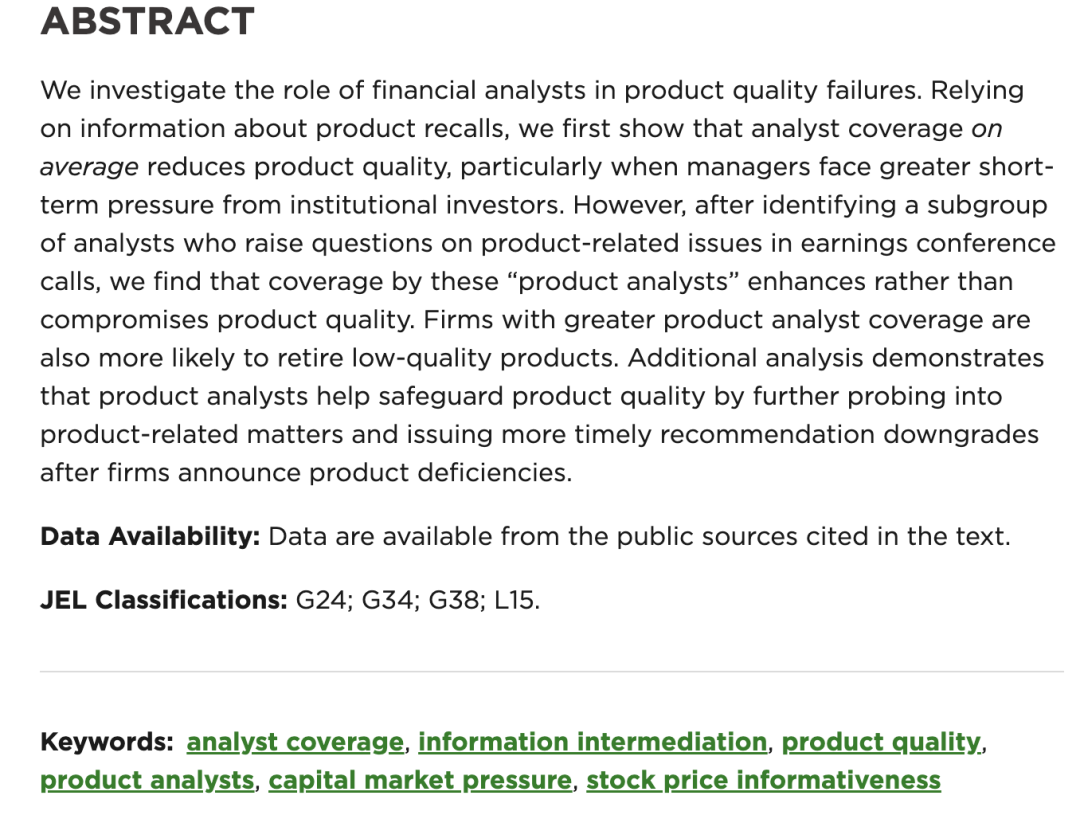
Task: Click the JEL code 'L15'
Action: pos(517,601)
